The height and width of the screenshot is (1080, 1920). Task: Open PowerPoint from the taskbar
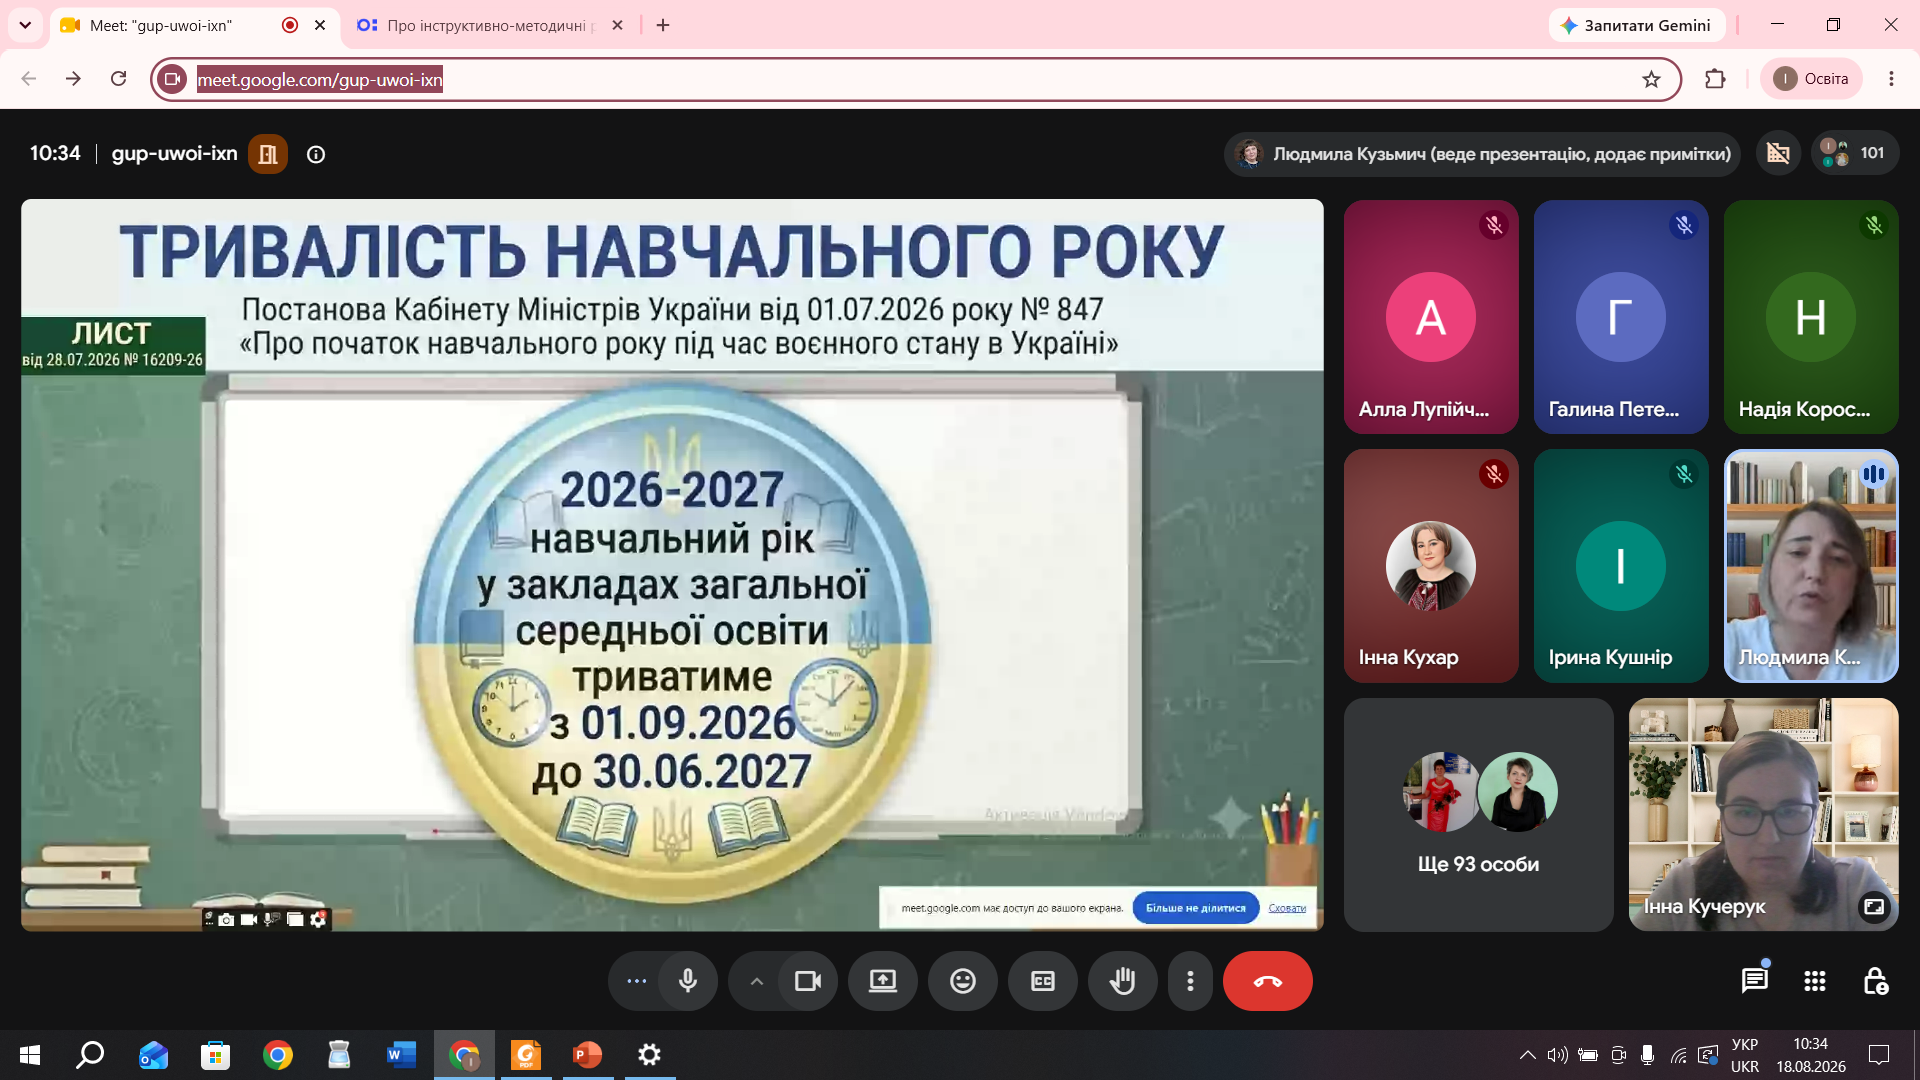[587, 1055]
